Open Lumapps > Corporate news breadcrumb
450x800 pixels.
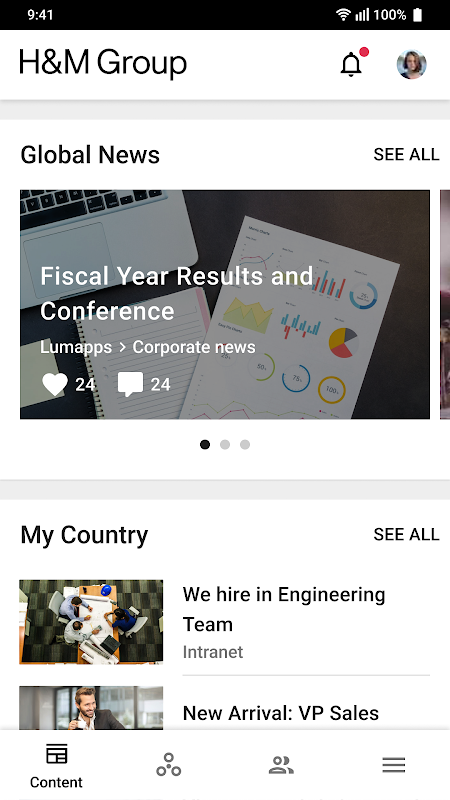(x=147, y=347)
